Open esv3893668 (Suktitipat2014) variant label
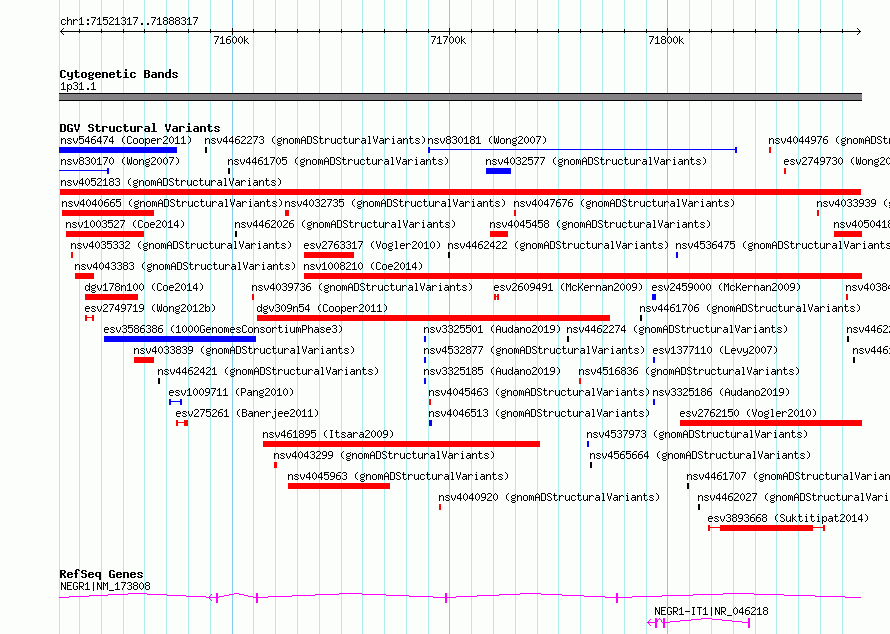 (788, 518)
